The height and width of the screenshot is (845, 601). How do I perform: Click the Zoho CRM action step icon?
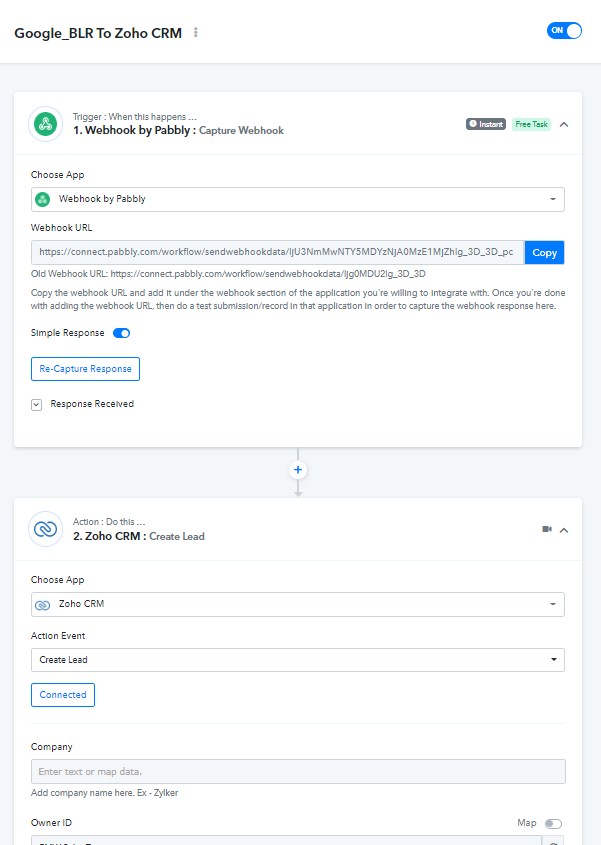[x=46, y=529]
